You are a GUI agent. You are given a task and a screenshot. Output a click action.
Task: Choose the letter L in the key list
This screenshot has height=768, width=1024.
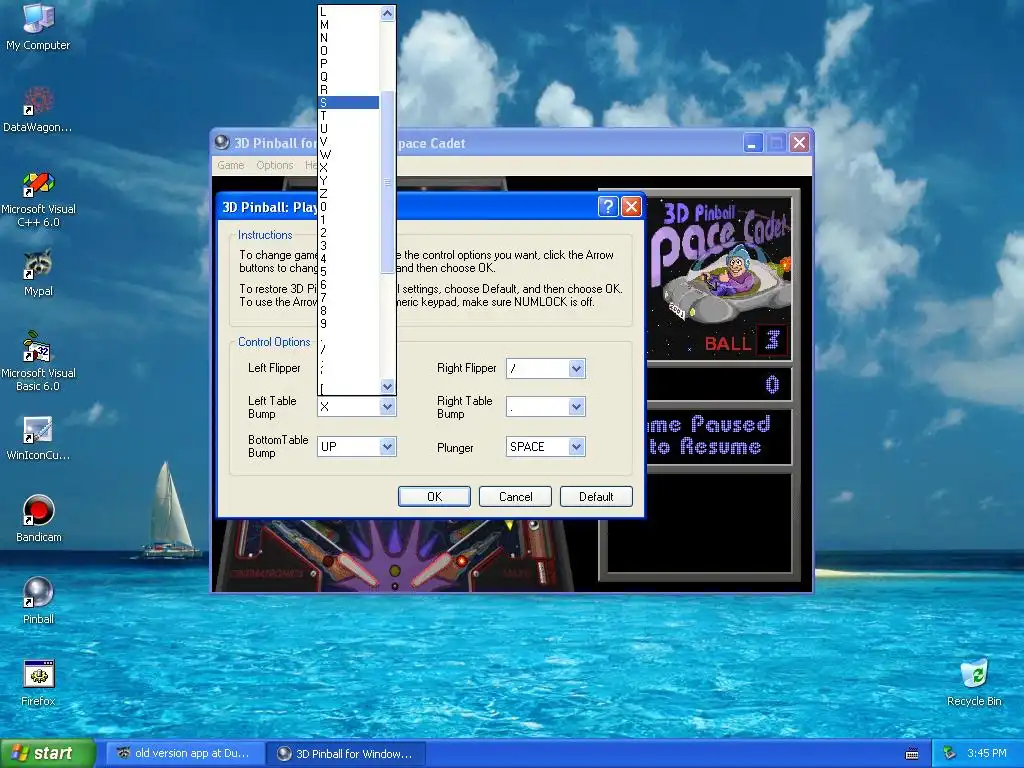(x=349, y=12)
